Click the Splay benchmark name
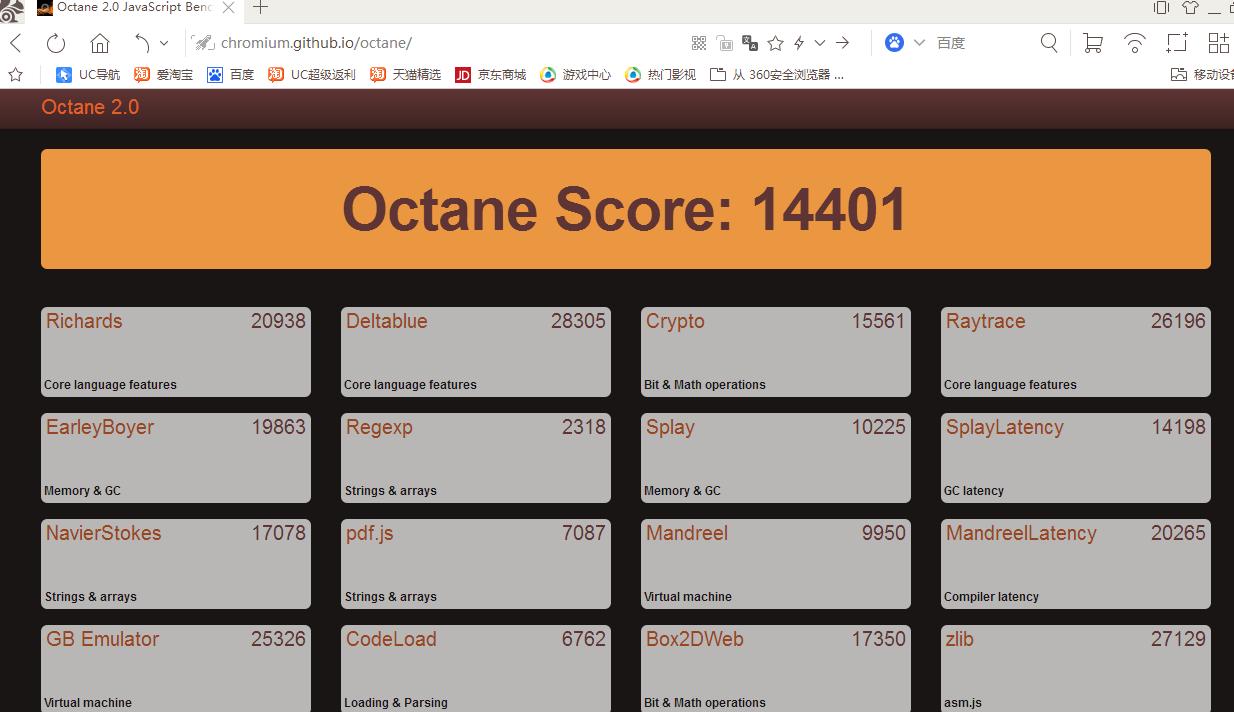This screenshot has width=1234, height=712. (x=670, y=428)
